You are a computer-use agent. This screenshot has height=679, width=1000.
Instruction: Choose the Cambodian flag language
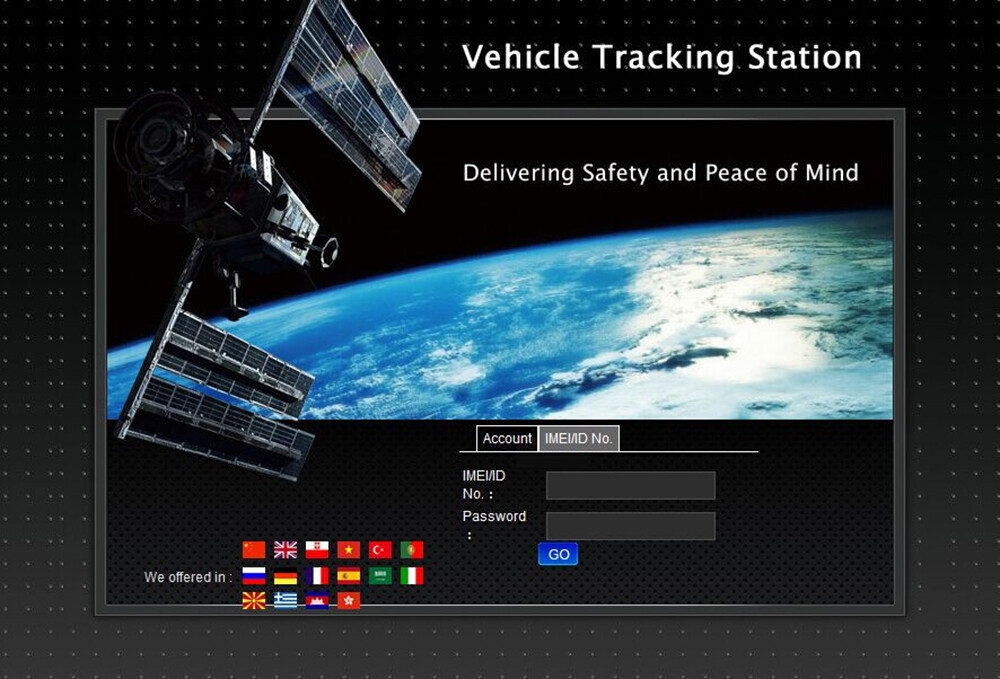317,601
